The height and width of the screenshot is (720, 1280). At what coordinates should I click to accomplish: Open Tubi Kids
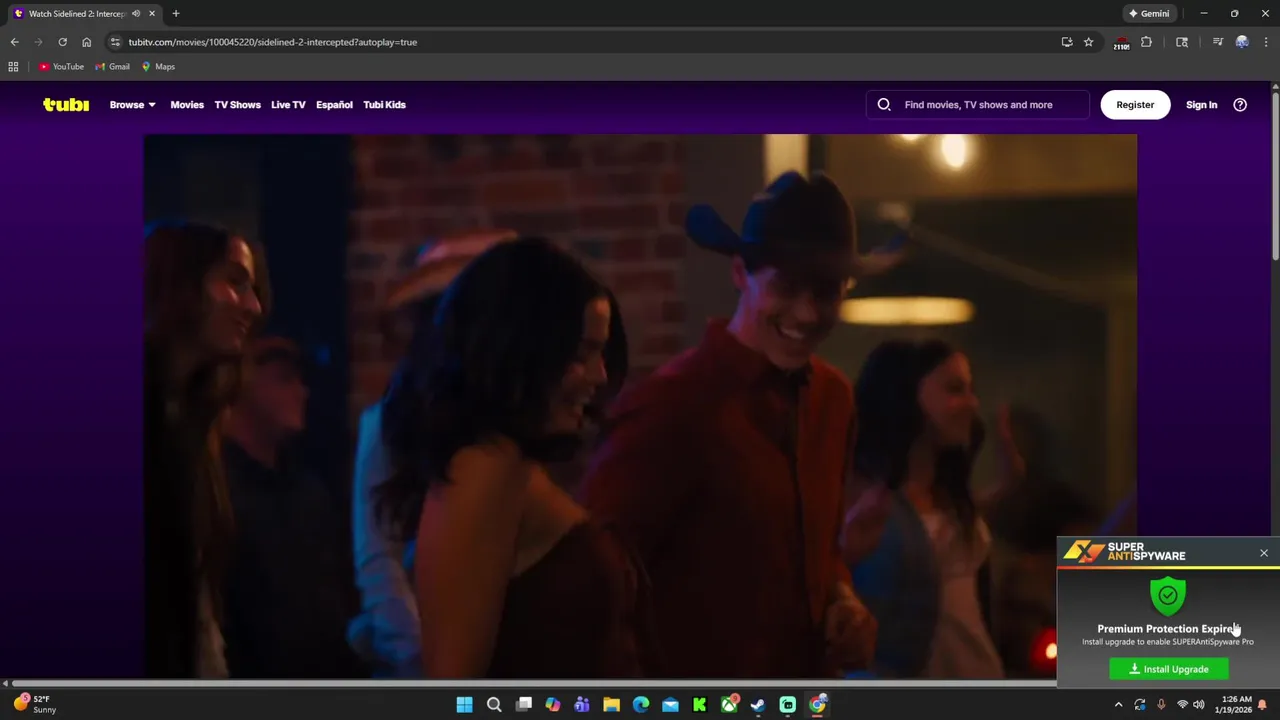tap(384, 104)
